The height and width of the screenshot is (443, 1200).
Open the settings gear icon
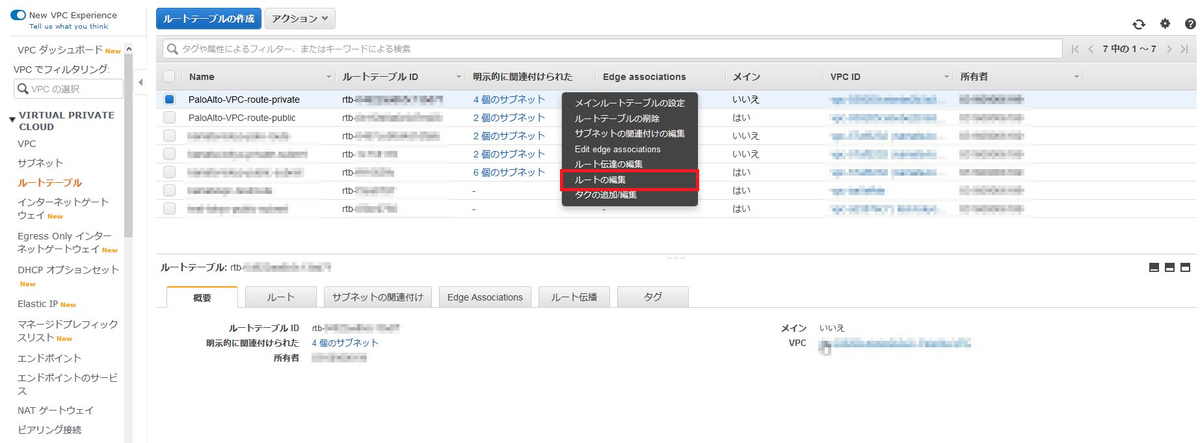[x=1164, y=24]
